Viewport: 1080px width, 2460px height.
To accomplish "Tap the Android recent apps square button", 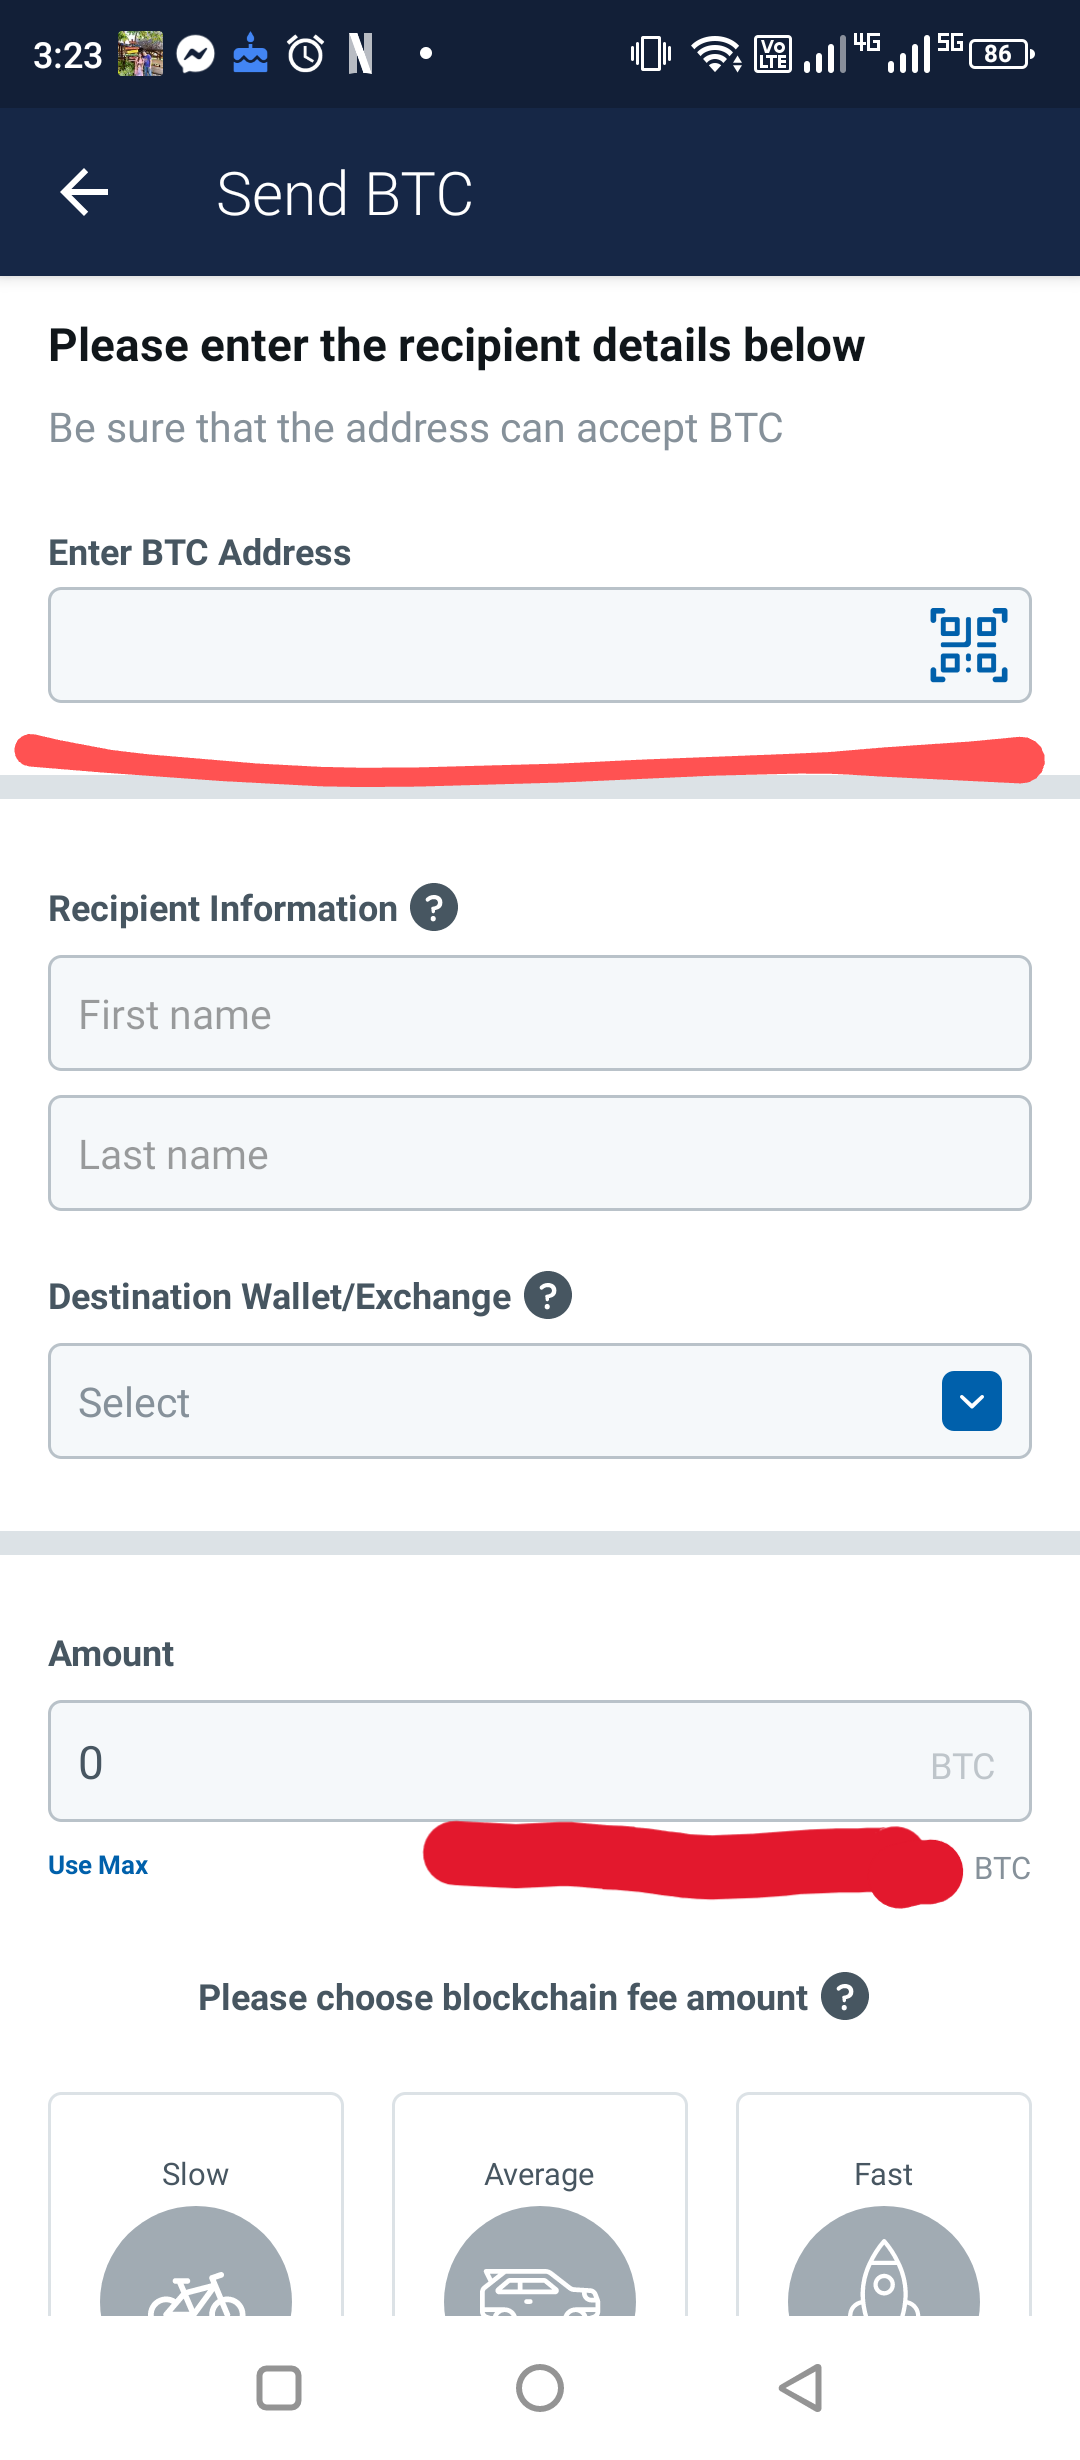I will (x=279, y=2389).
